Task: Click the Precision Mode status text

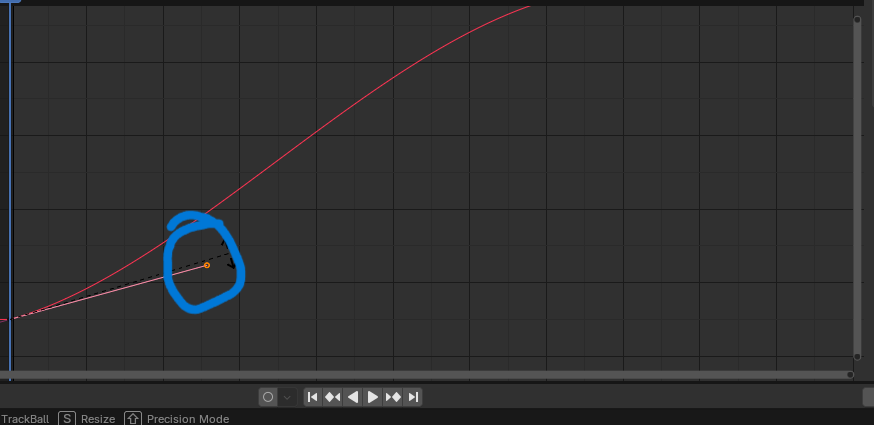Action: tap(188, 419)
